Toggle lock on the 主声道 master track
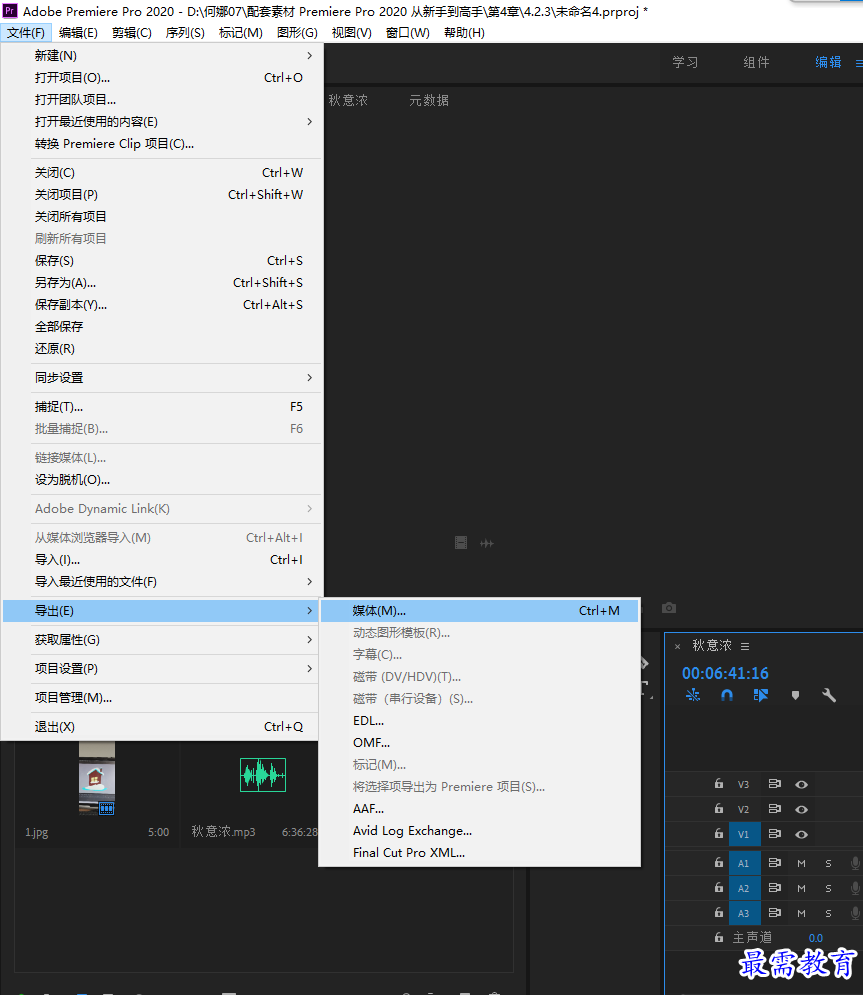Screen dimensions: 863x995 click(719, 937)
